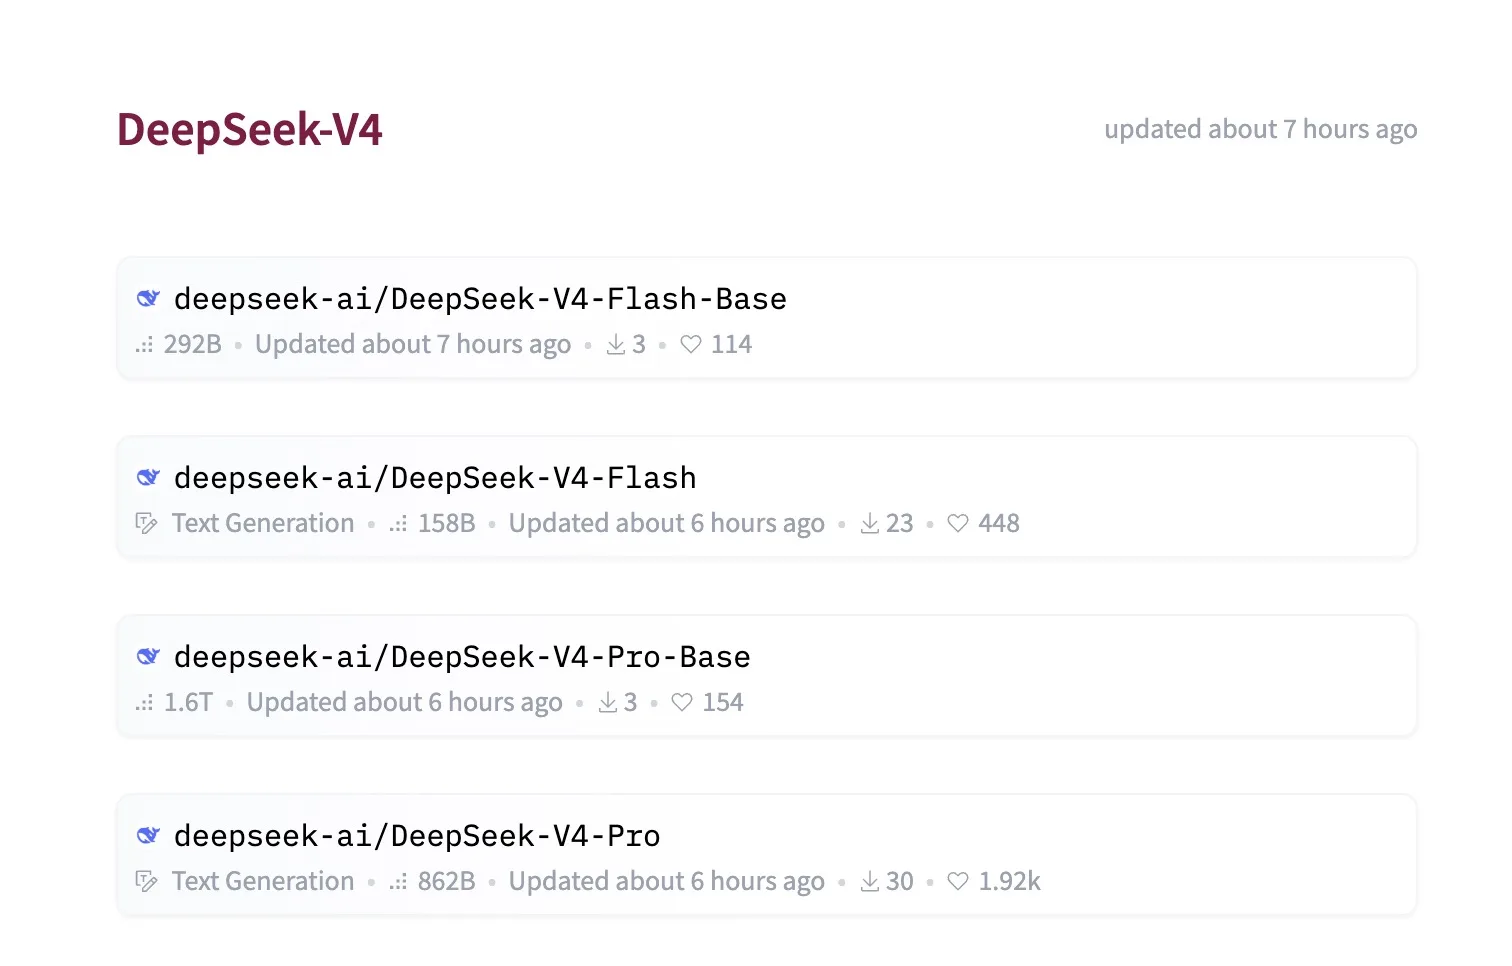Image resolution: width=1512 pixels, height=966 pixels.
Task: Open the deepseek-ai/DeepSeek-V4-Flash model
Action: (435, 478)
